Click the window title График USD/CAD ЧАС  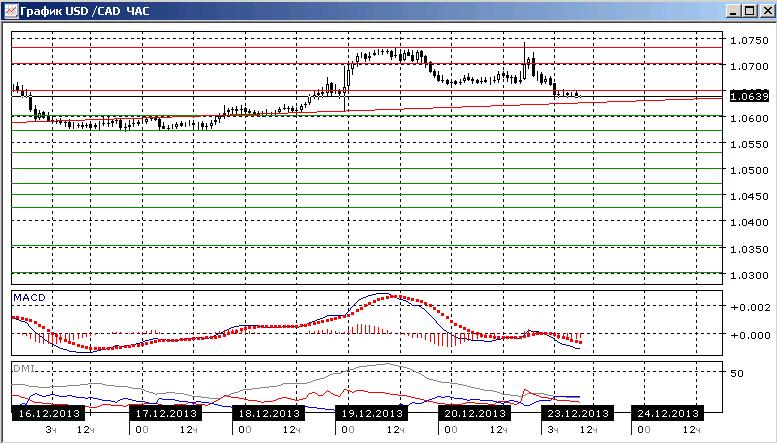click(x=85, y=11)
